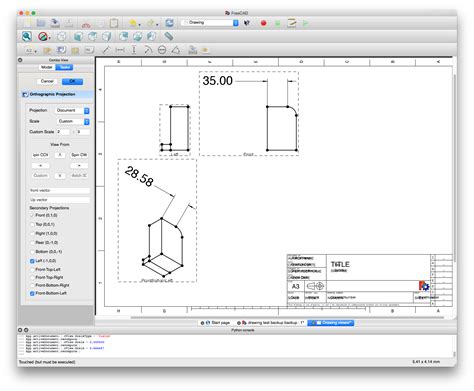Viewport: 474px width, 391px height.
Task: Click the Axonometric view icon
Action: [x=62, y=36]
